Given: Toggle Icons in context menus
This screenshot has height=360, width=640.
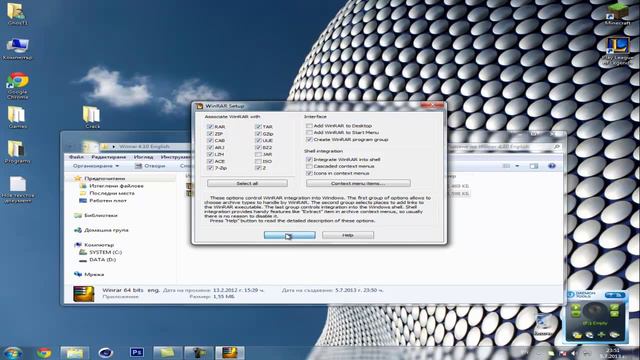Looking at the screenshot, I should coord(309,173).
